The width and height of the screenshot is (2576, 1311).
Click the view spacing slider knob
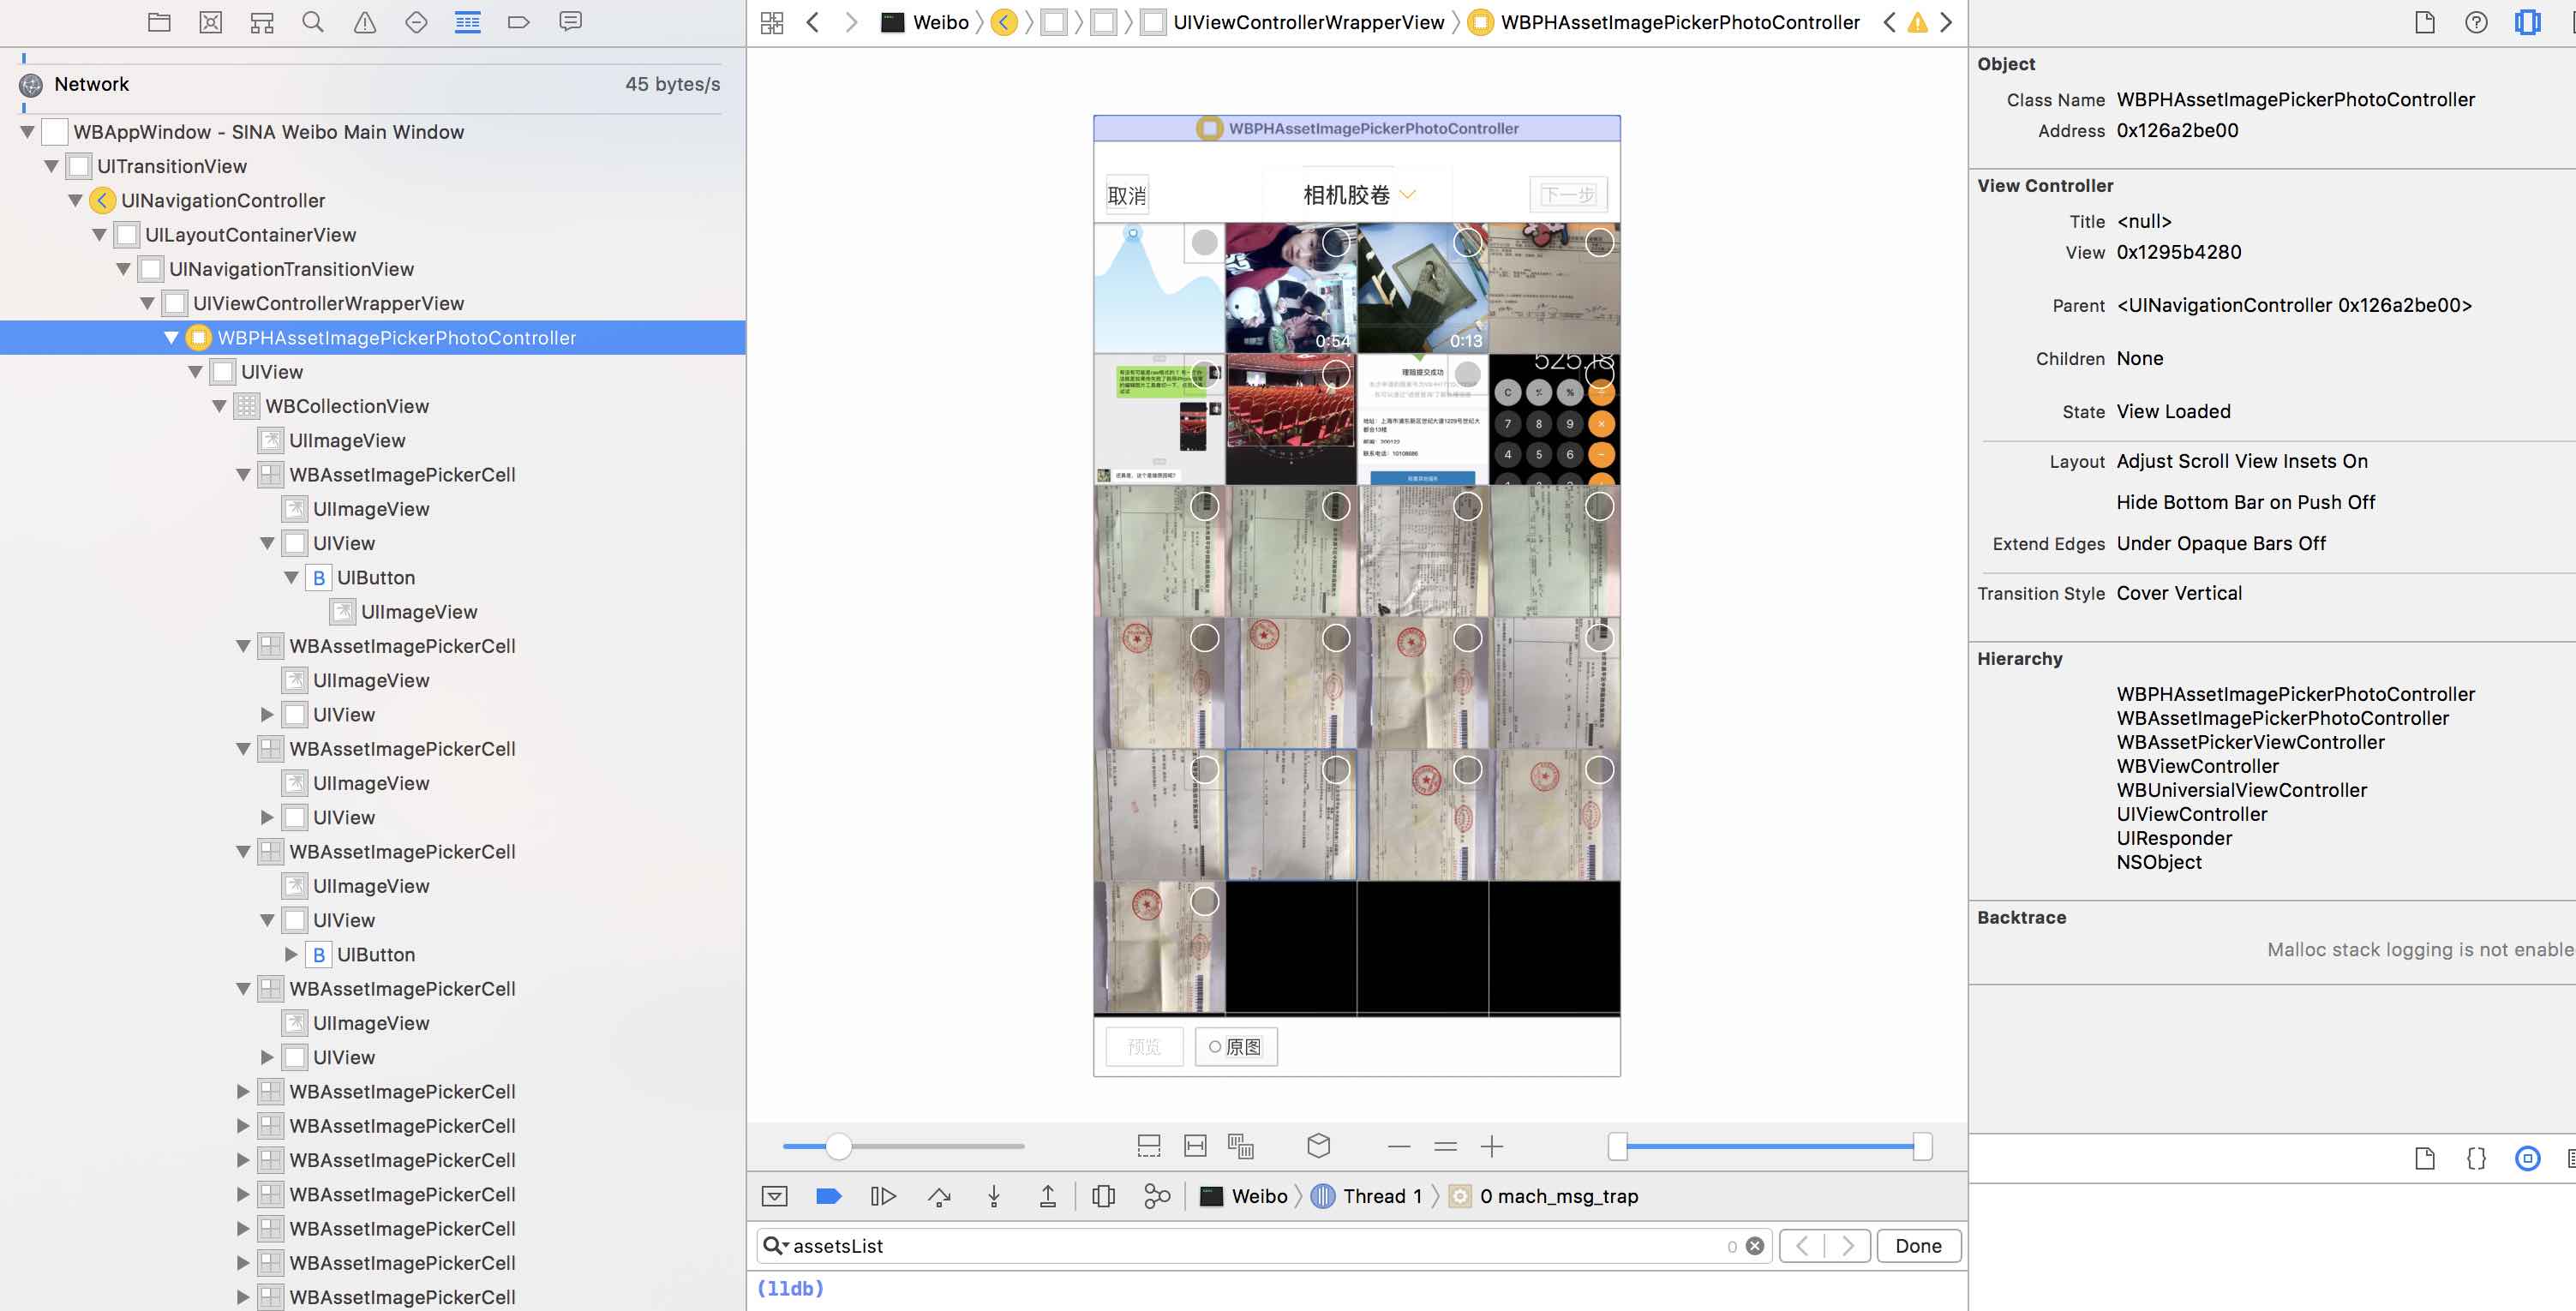(x=838, y=1146)
